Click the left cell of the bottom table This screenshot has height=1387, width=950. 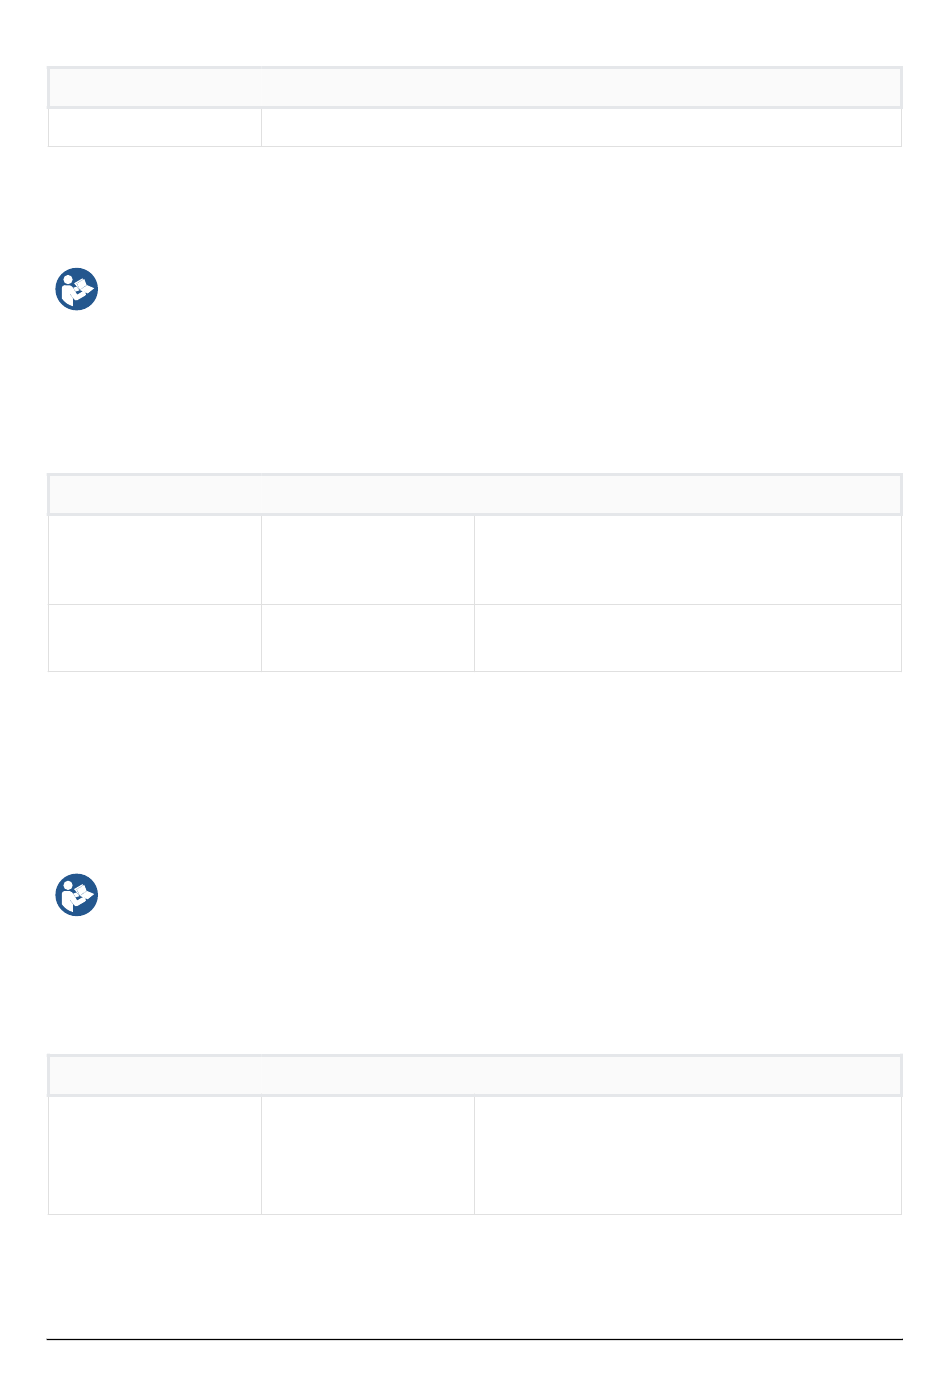coord(155,1155)
